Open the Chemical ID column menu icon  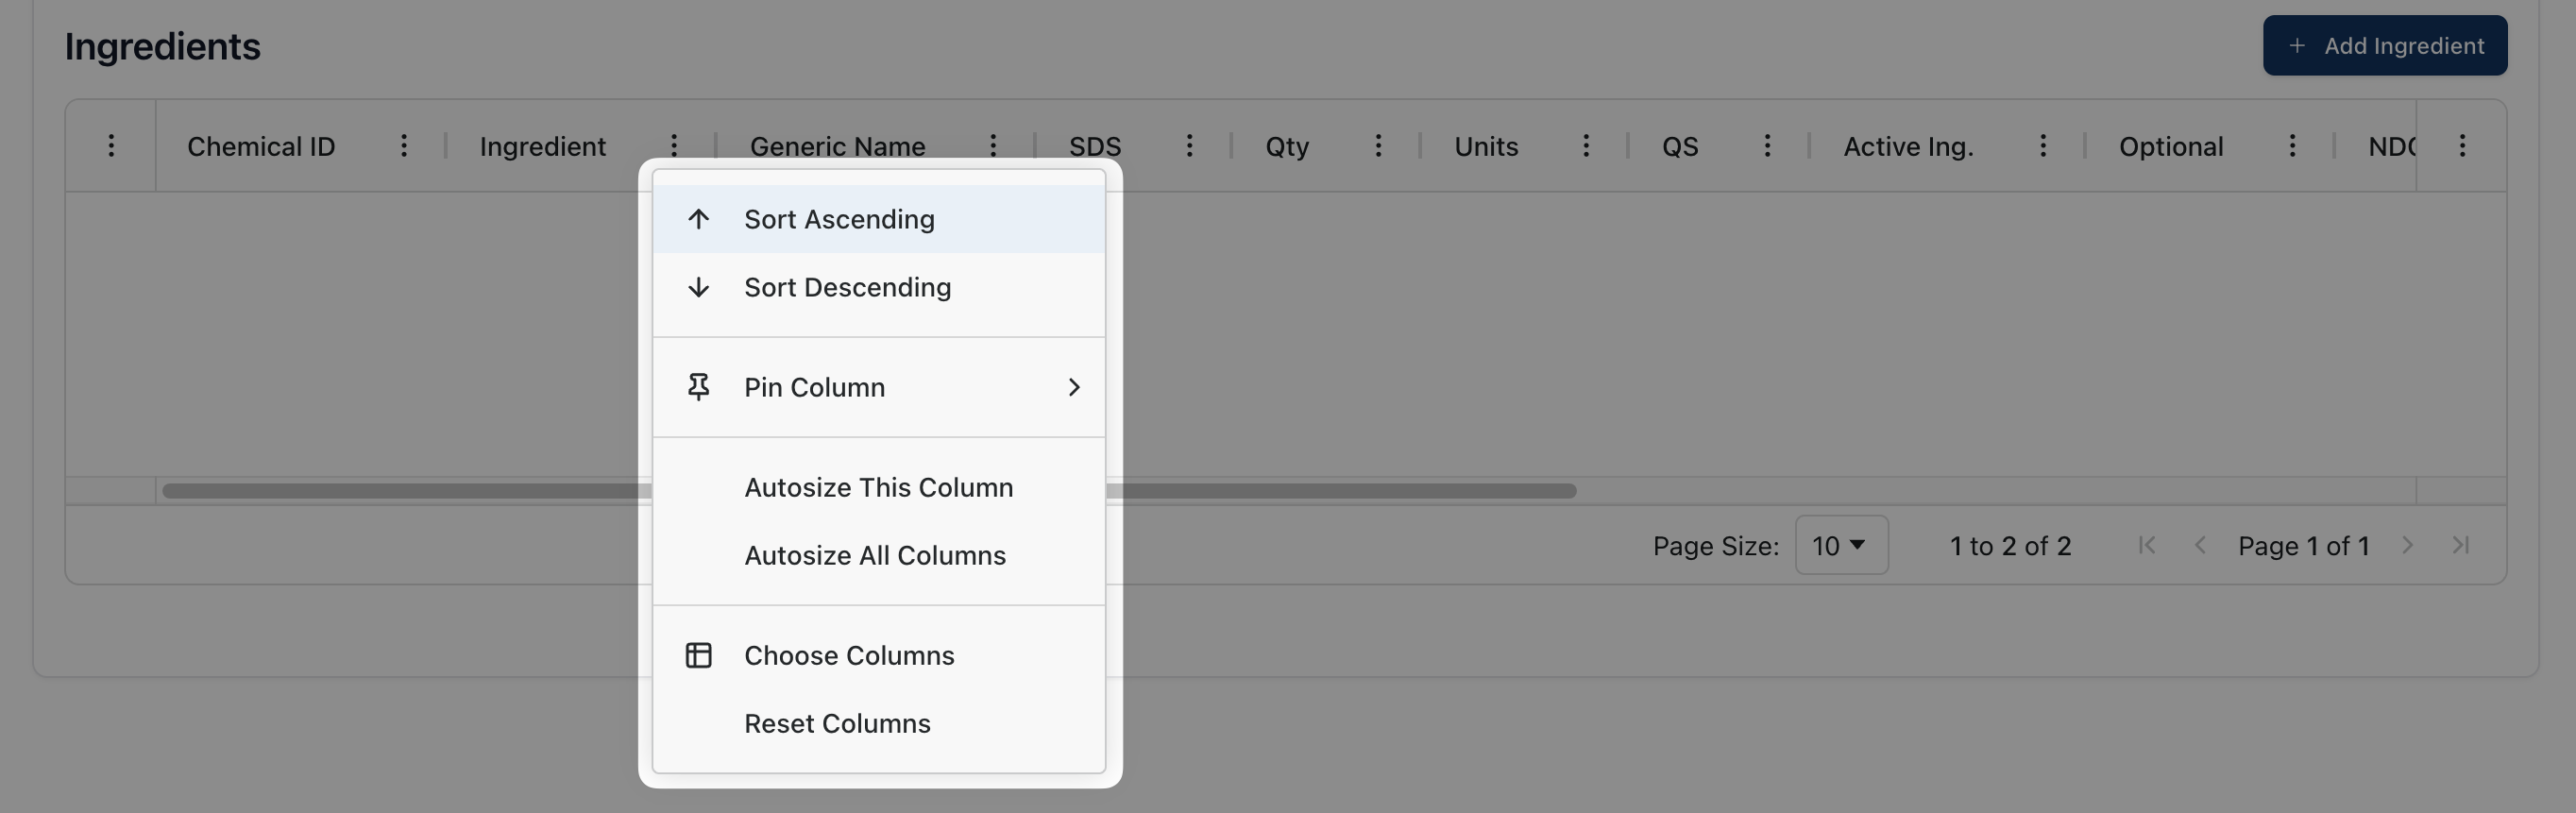pyautogui.click(x=404, y=146)
